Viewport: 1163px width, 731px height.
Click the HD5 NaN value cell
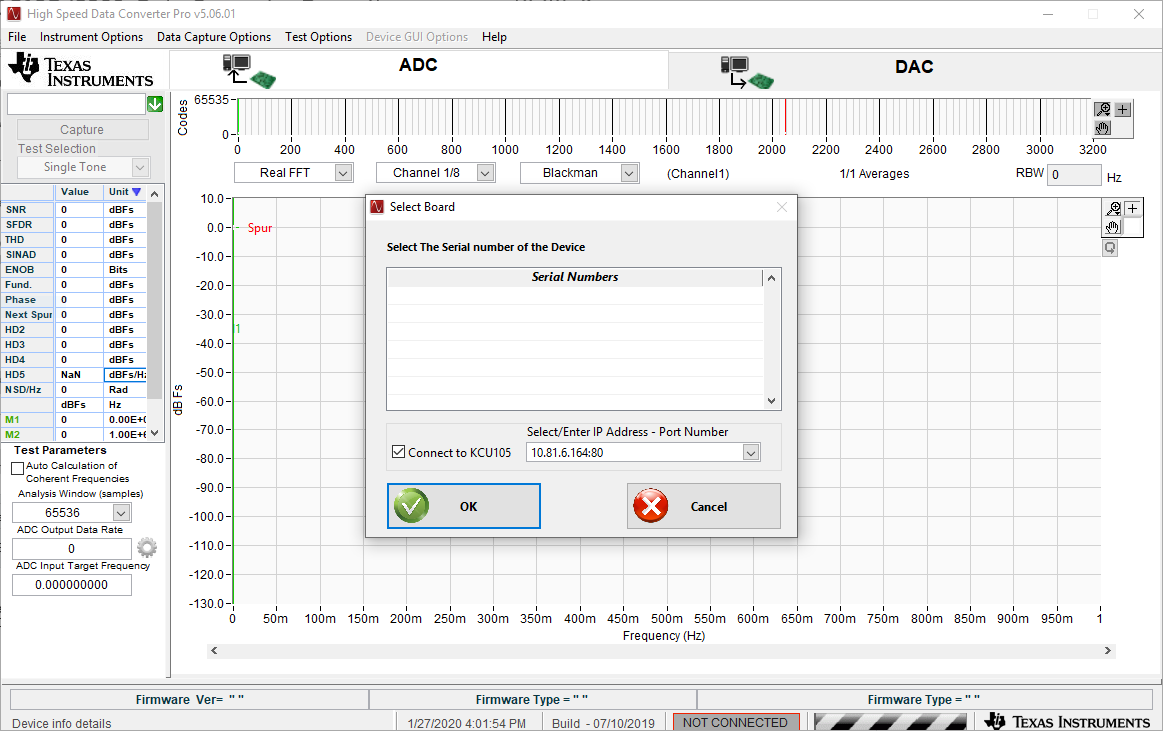coord(79,375)
